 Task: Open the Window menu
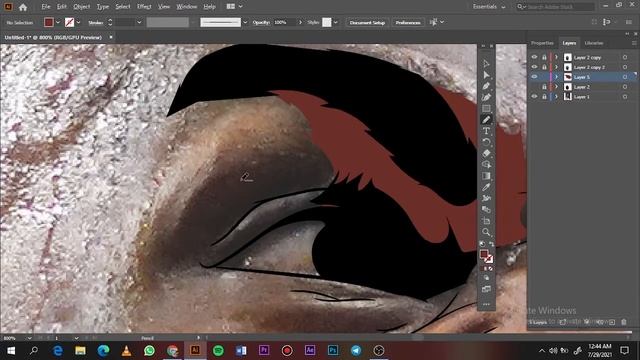click(x=187, y=7)
